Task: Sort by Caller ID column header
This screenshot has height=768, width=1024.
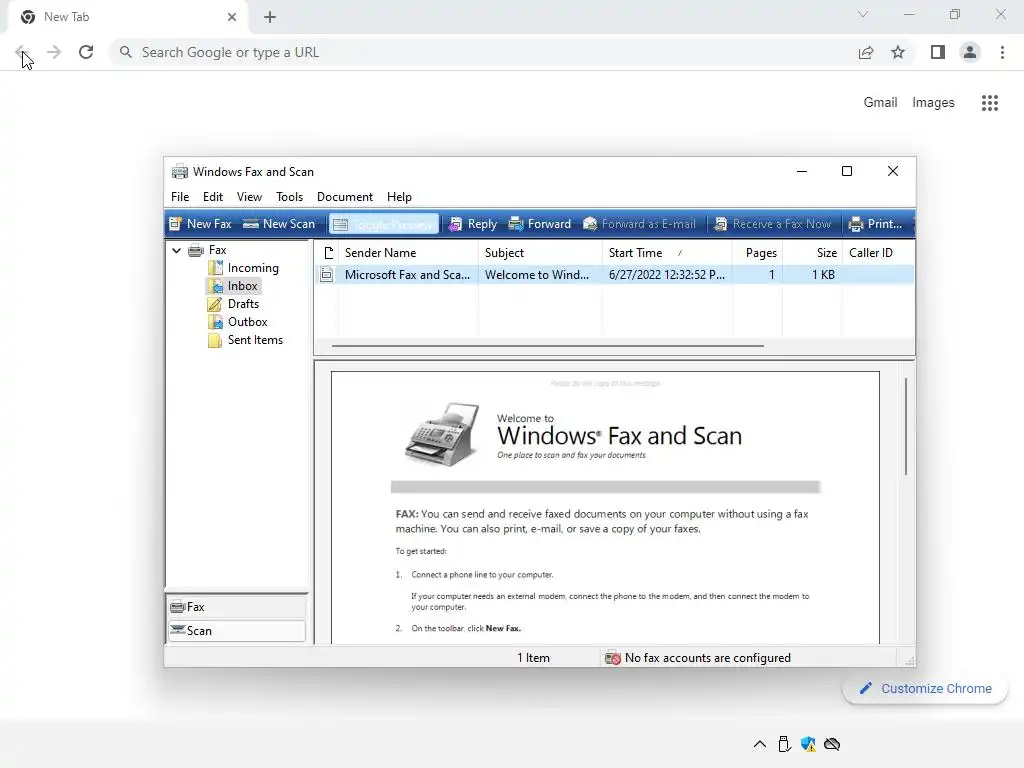Action: [878, 253]
